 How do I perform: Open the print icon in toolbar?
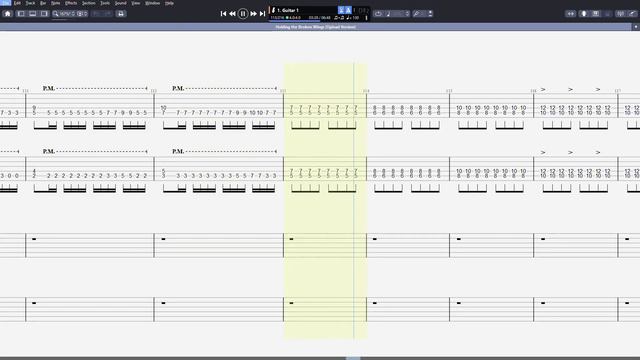121,13
